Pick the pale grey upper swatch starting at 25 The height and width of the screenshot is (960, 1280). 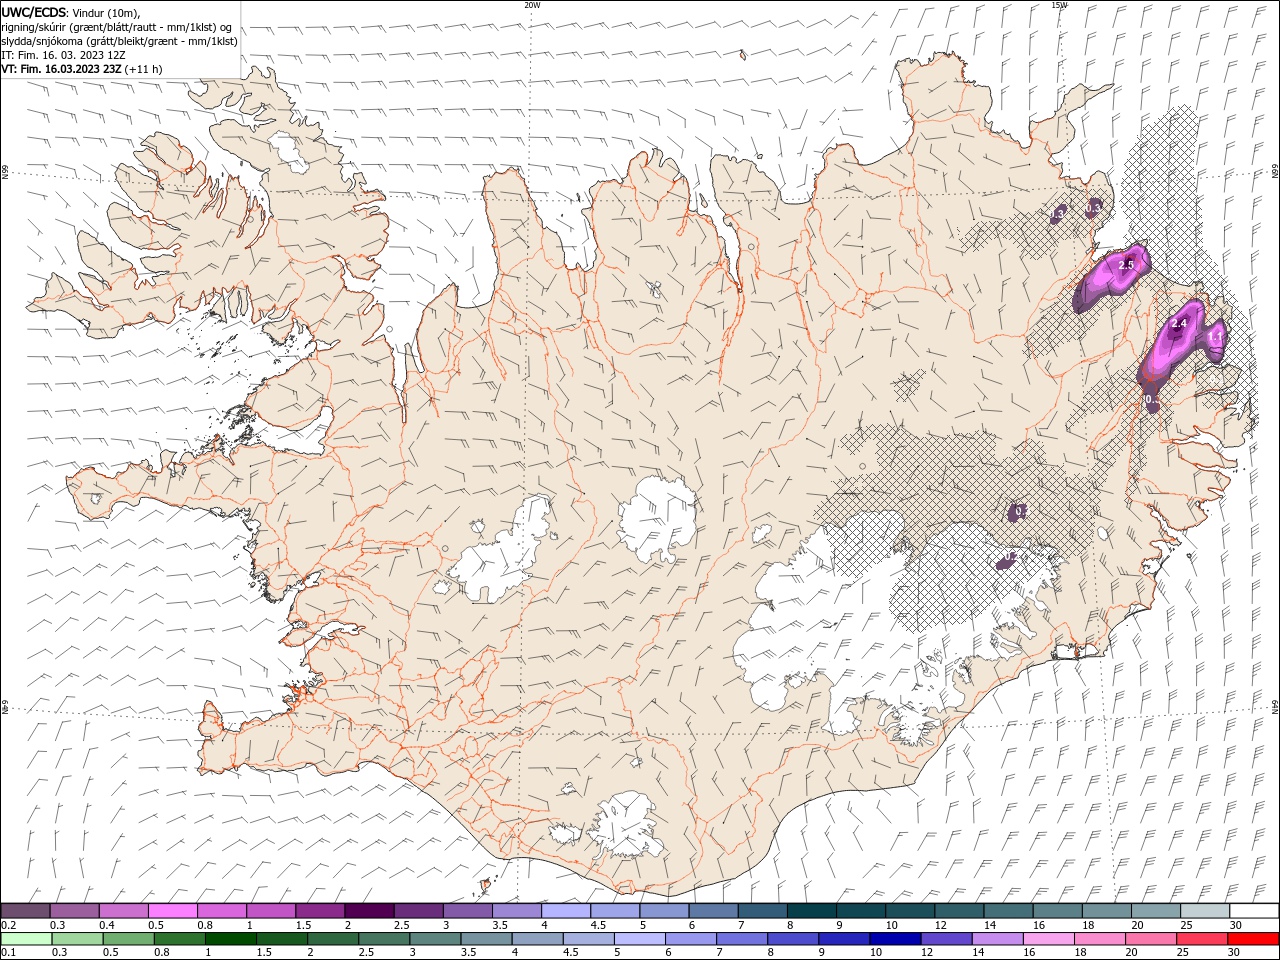pos(1204,911)
